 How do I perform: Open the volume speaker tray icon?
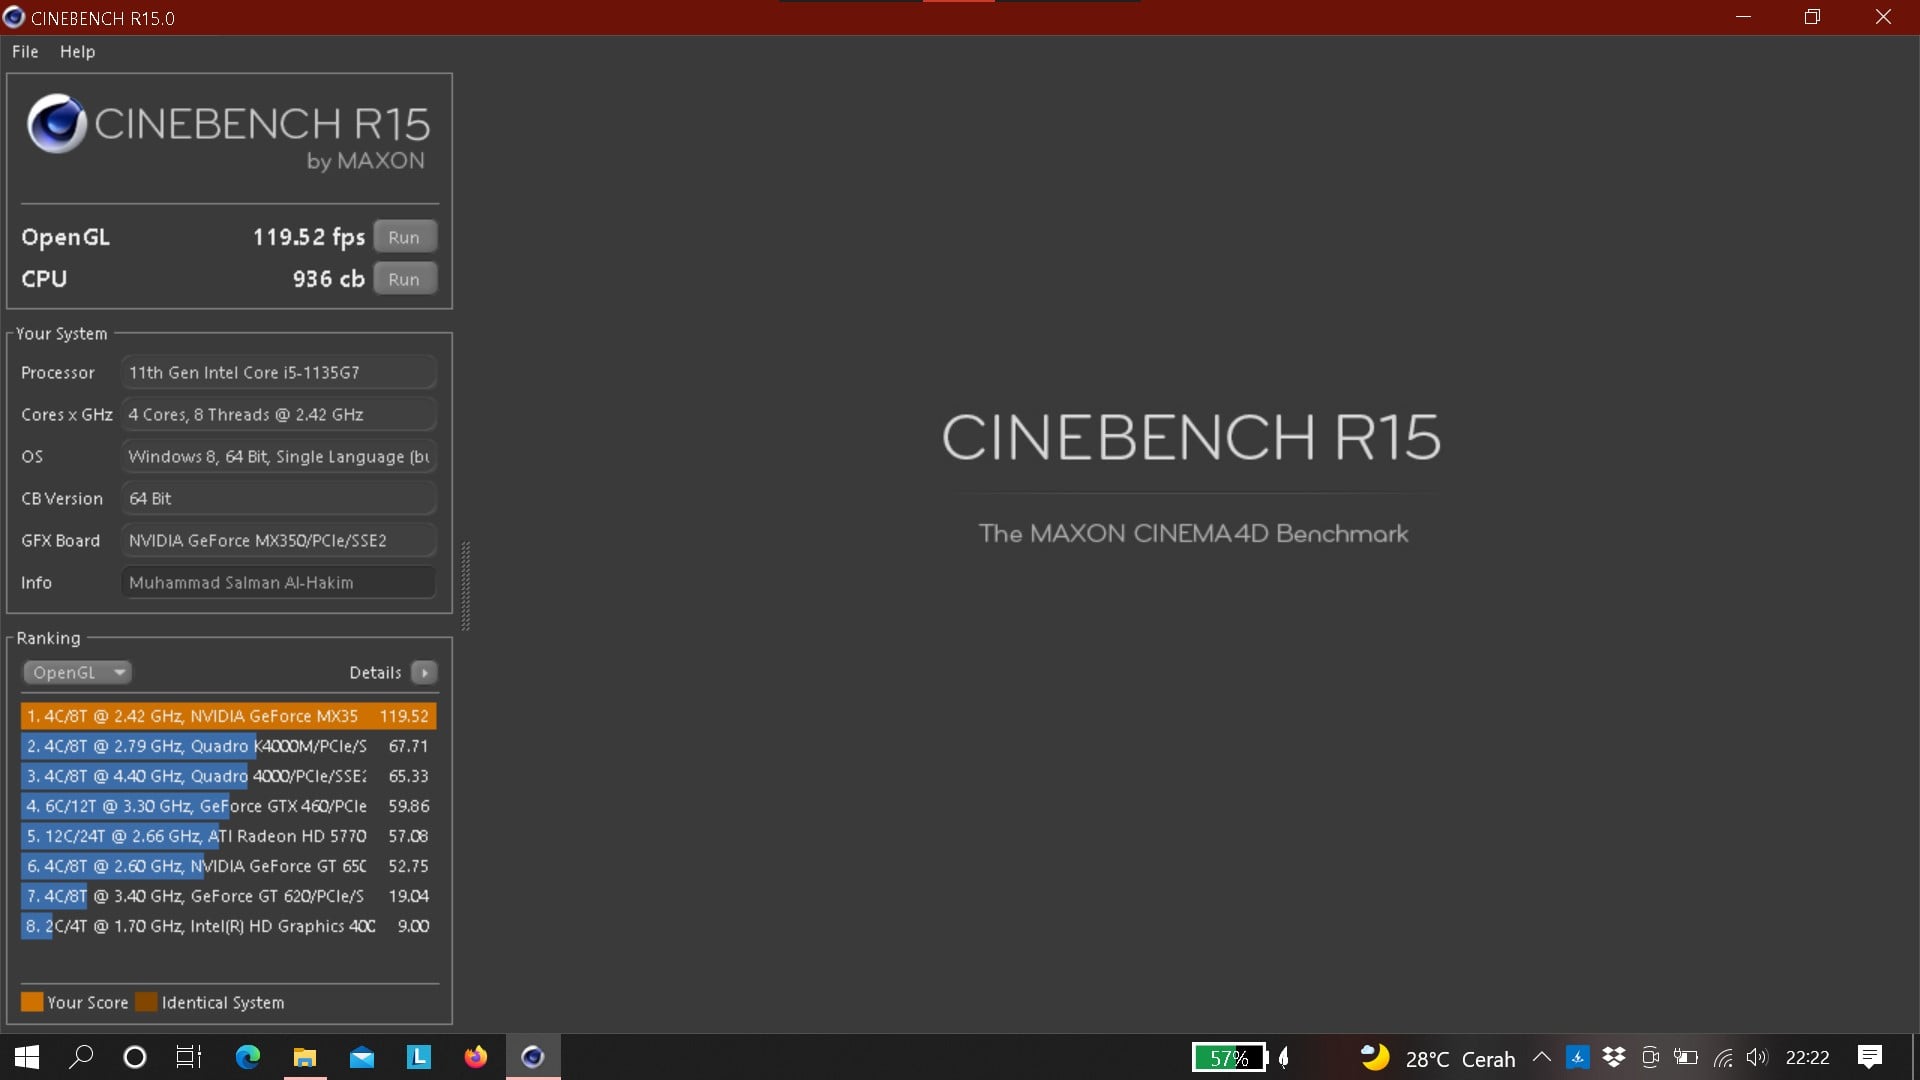1757,1057
